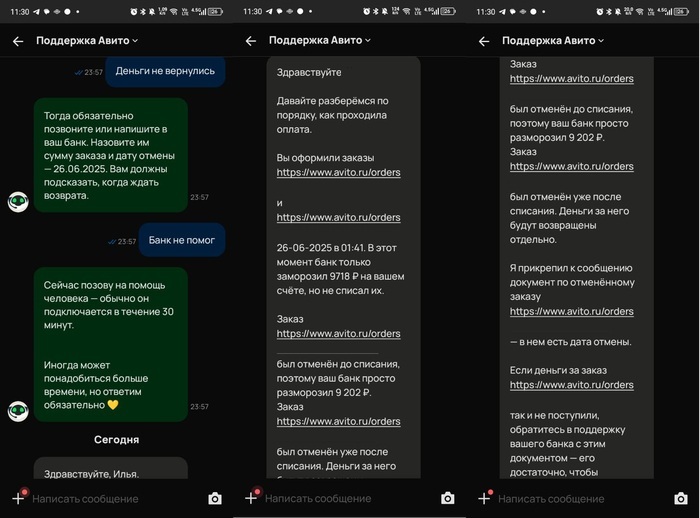Tap back arrow in chat showing 'Я прикрепил к сообщению'
This screenshot has width=700, height=518.
tap(484, 42)
